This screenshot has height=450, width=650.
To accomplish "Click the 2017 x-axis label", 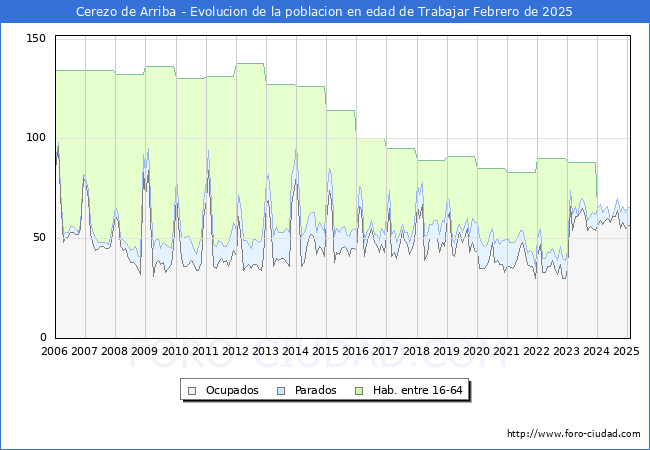I will [x=386, y=351].
